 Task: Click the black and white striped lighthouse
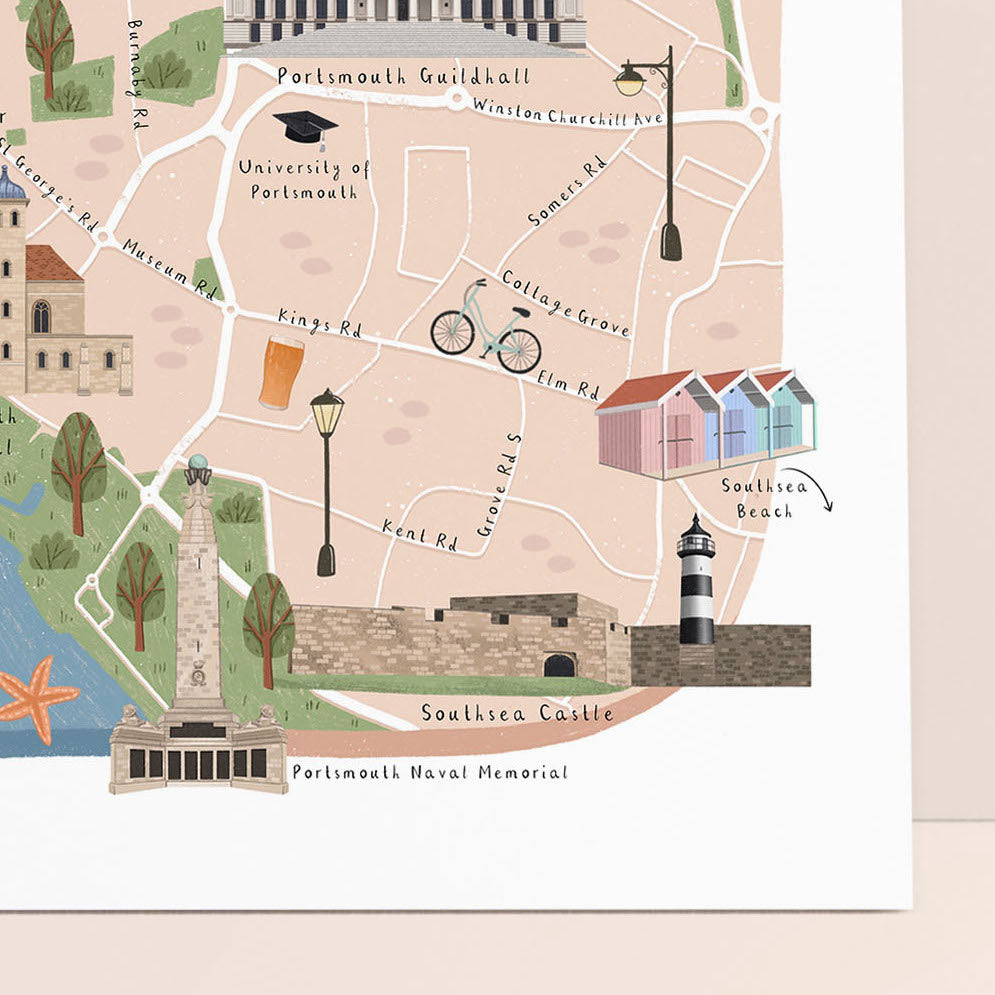click(696, 581)
